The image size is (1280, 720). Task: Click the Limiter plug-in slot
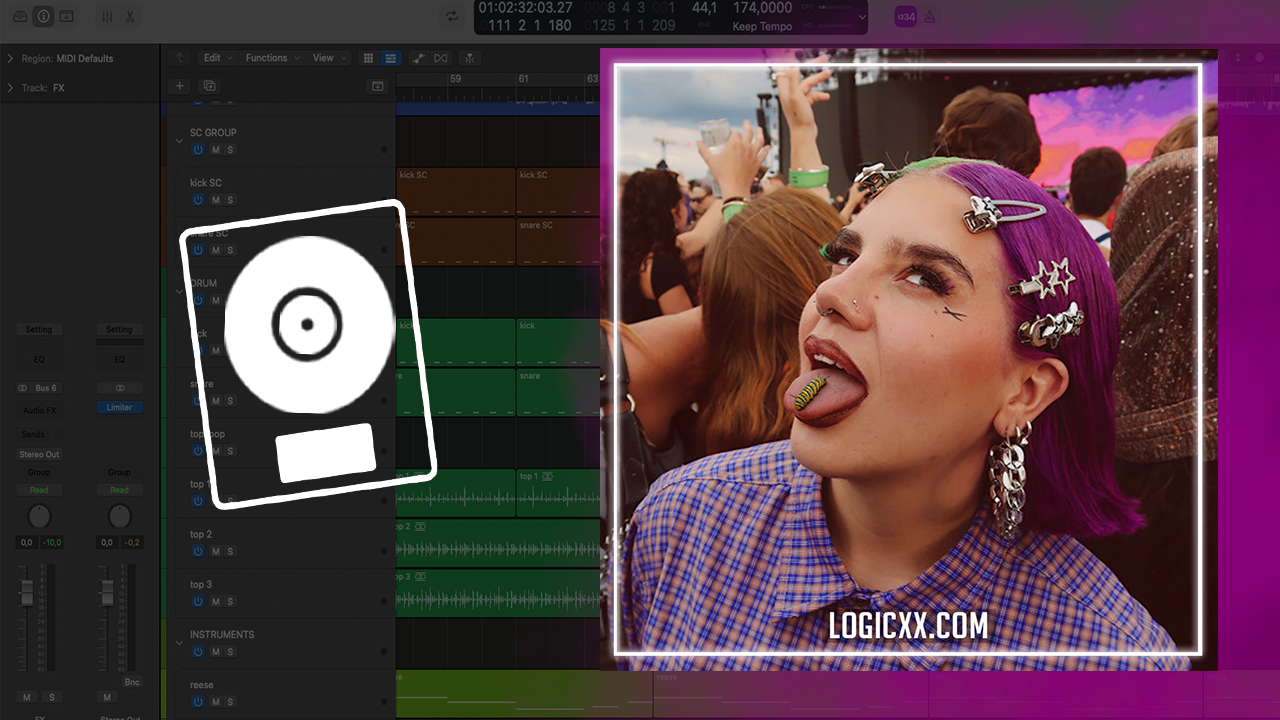[x=119, y=408]
